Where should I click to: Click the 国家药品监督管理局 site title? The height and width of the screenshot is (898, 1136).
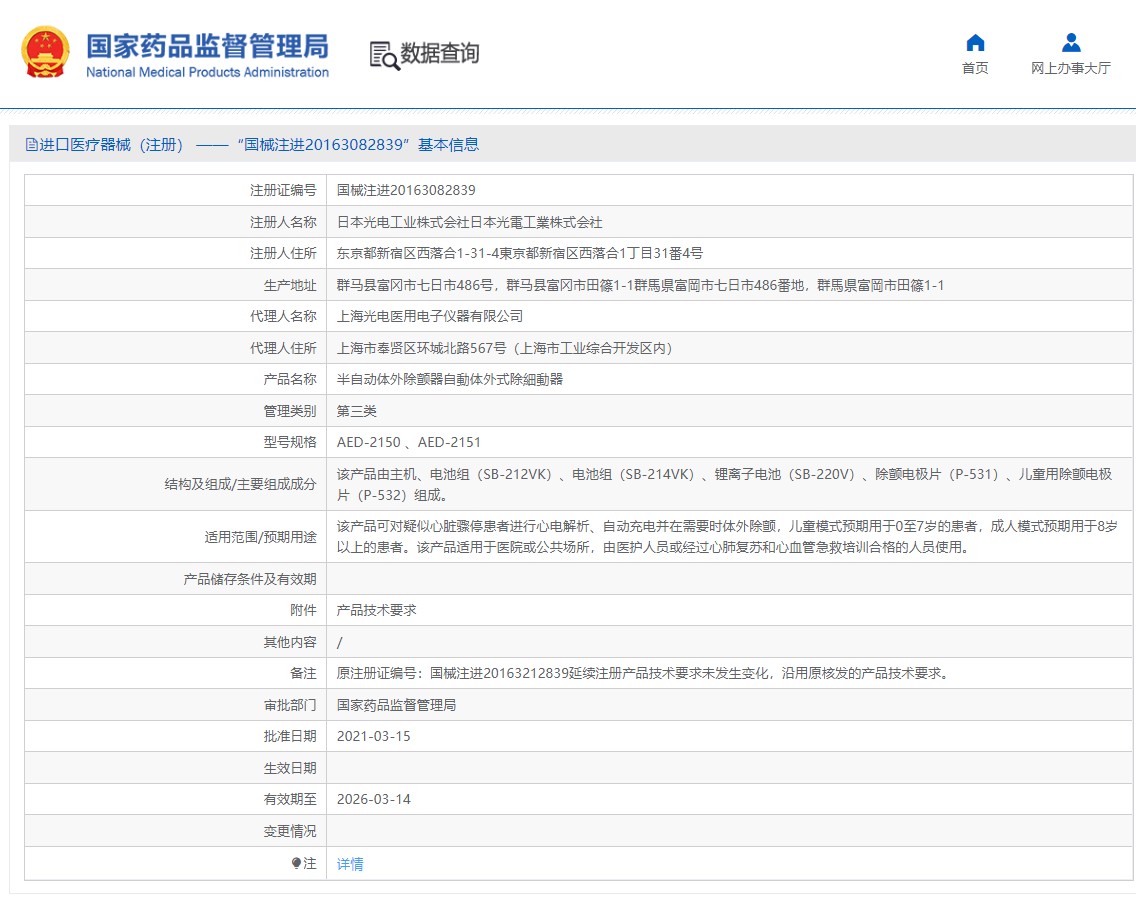pyautogui.click(x=207, y=46)
